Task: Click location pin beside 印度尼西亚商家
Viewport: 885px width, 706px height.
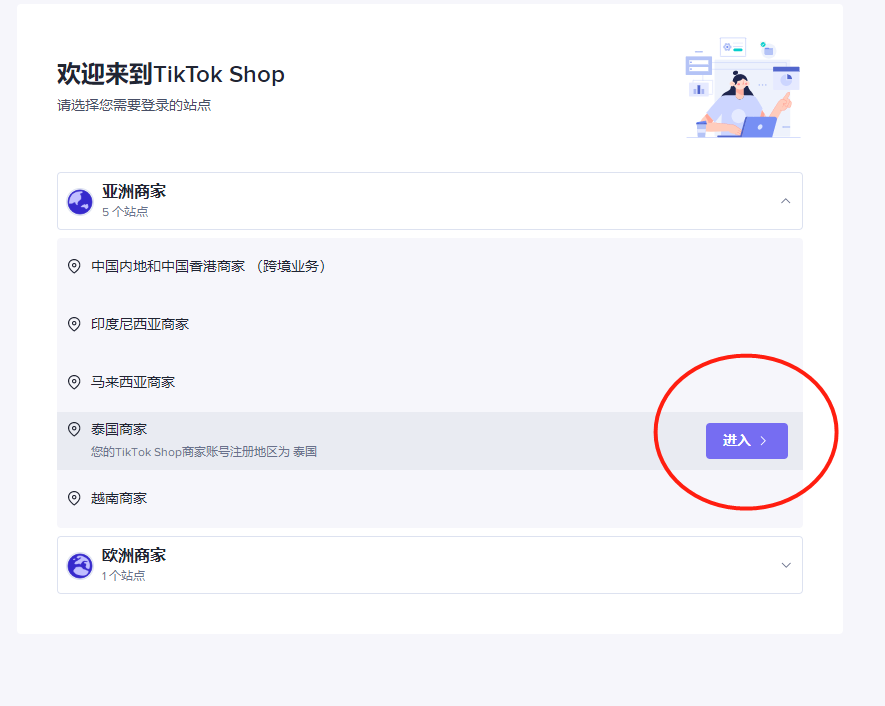Action: coord(74,325)
